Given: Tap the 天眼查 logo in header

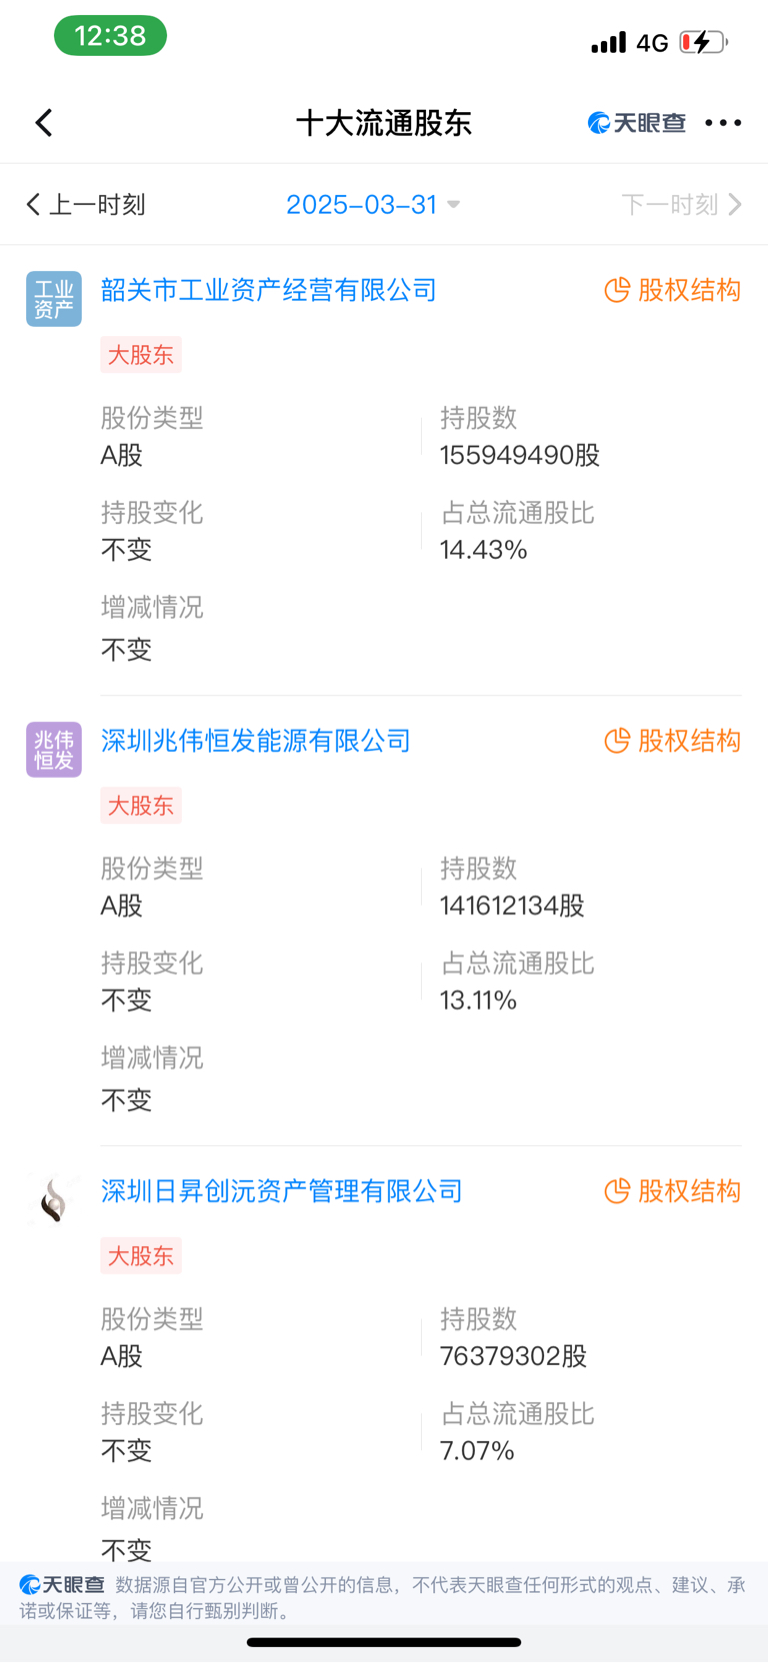Looking at the screenshot, I should click(x=637, y=123).
